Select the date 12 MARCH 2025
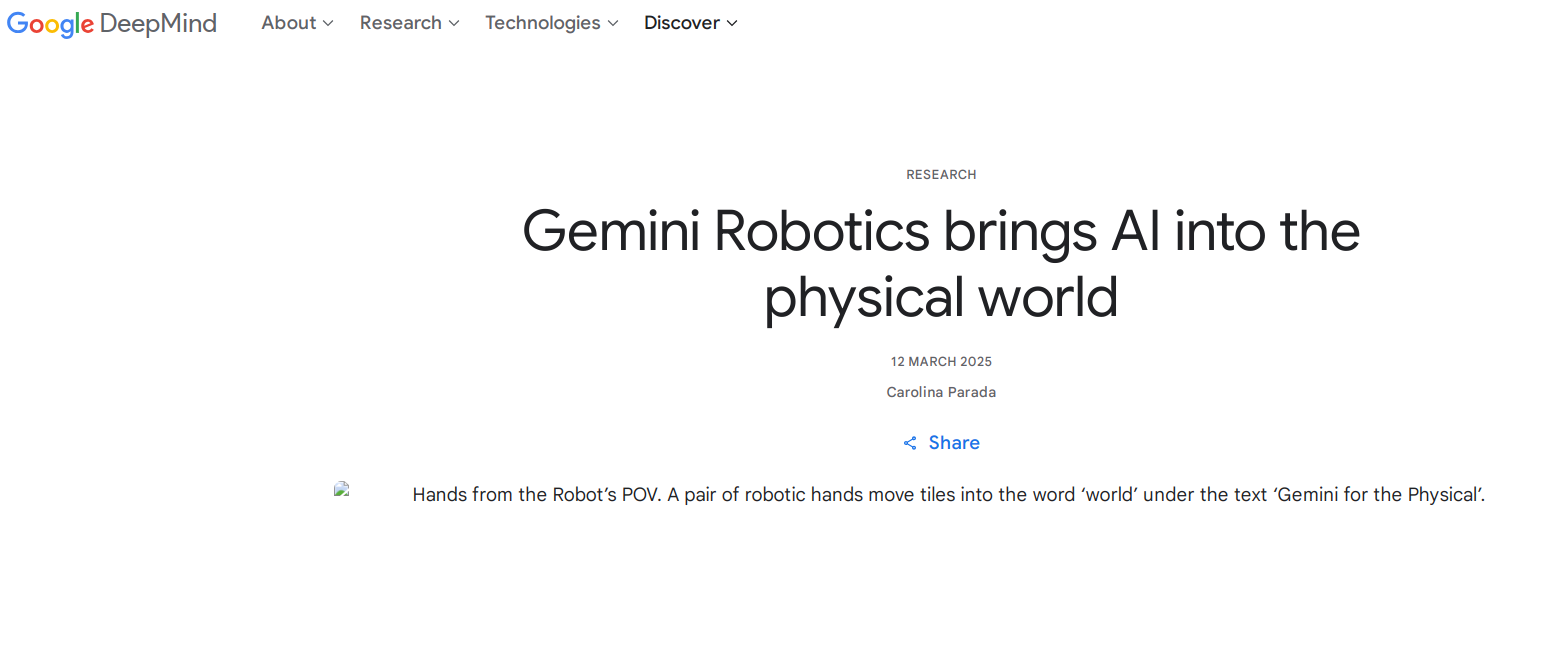The width and height of the screenshot is (1546, 669). coord(941,362)
